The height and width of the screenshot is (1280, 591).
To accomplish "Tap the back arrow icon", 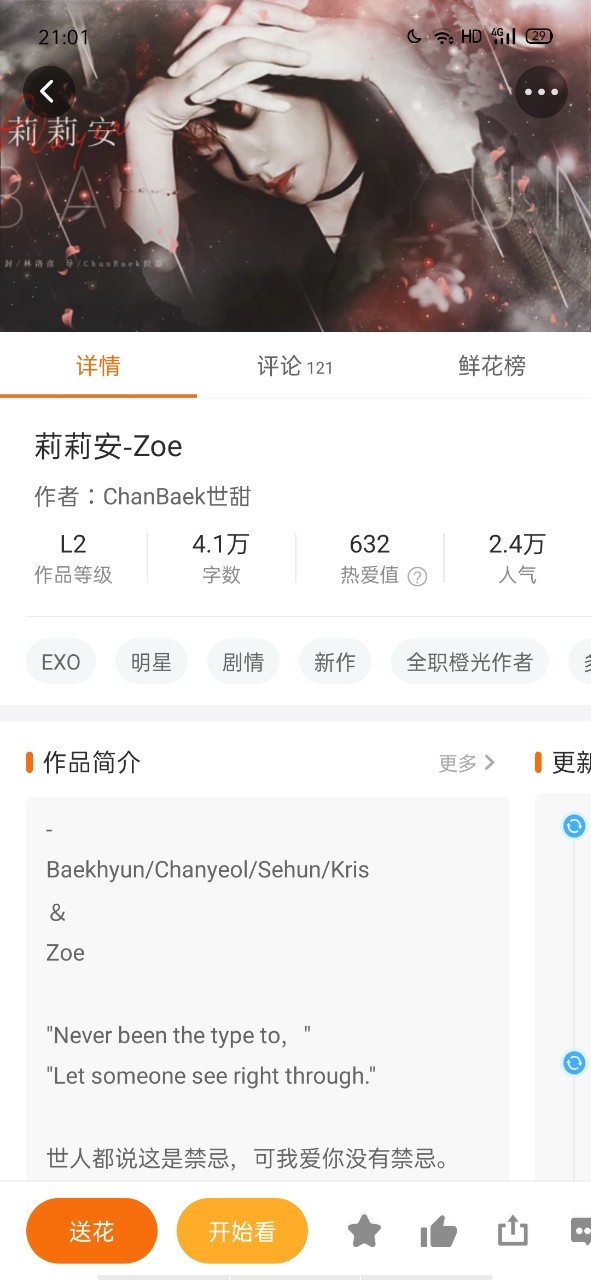I will click(49, 91).
